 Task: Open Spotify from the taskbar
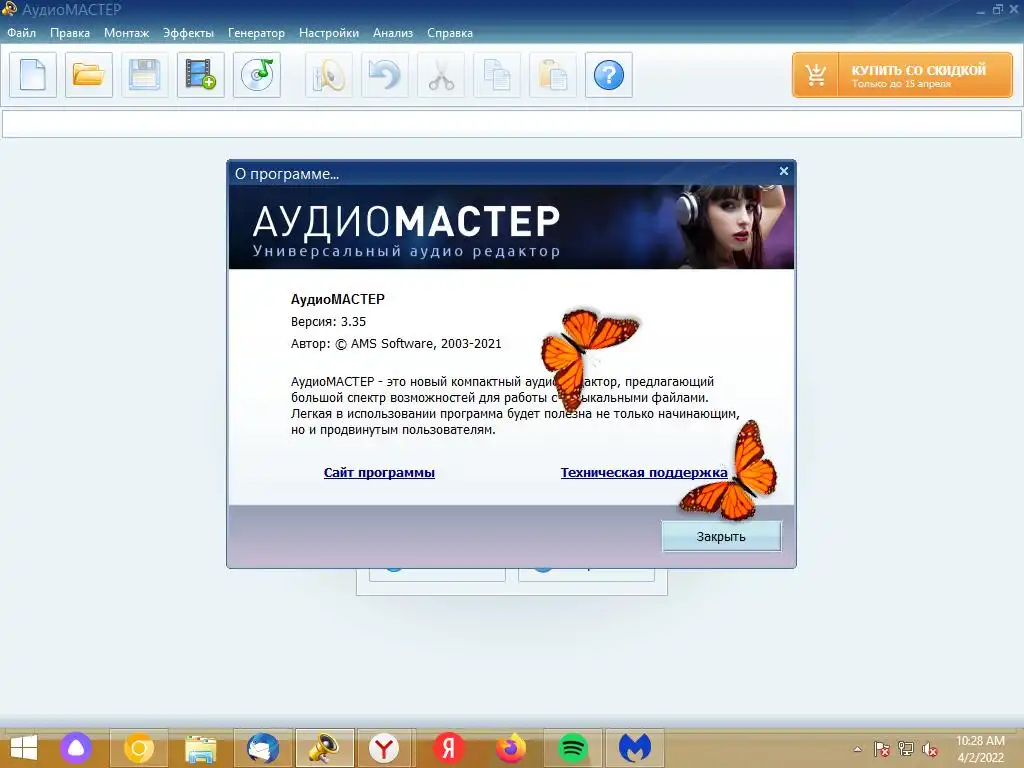(x=573, y=748)
